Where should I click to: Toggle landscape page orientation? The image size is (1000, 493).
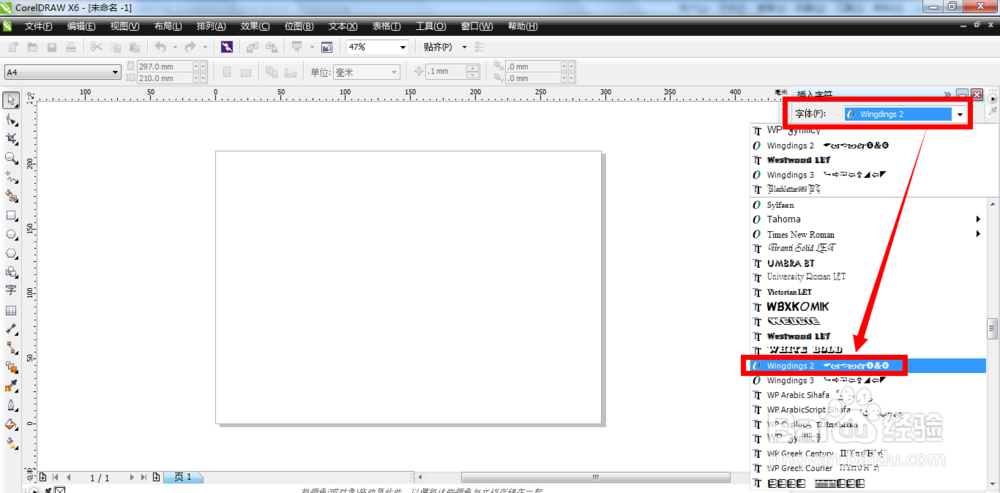244,72
